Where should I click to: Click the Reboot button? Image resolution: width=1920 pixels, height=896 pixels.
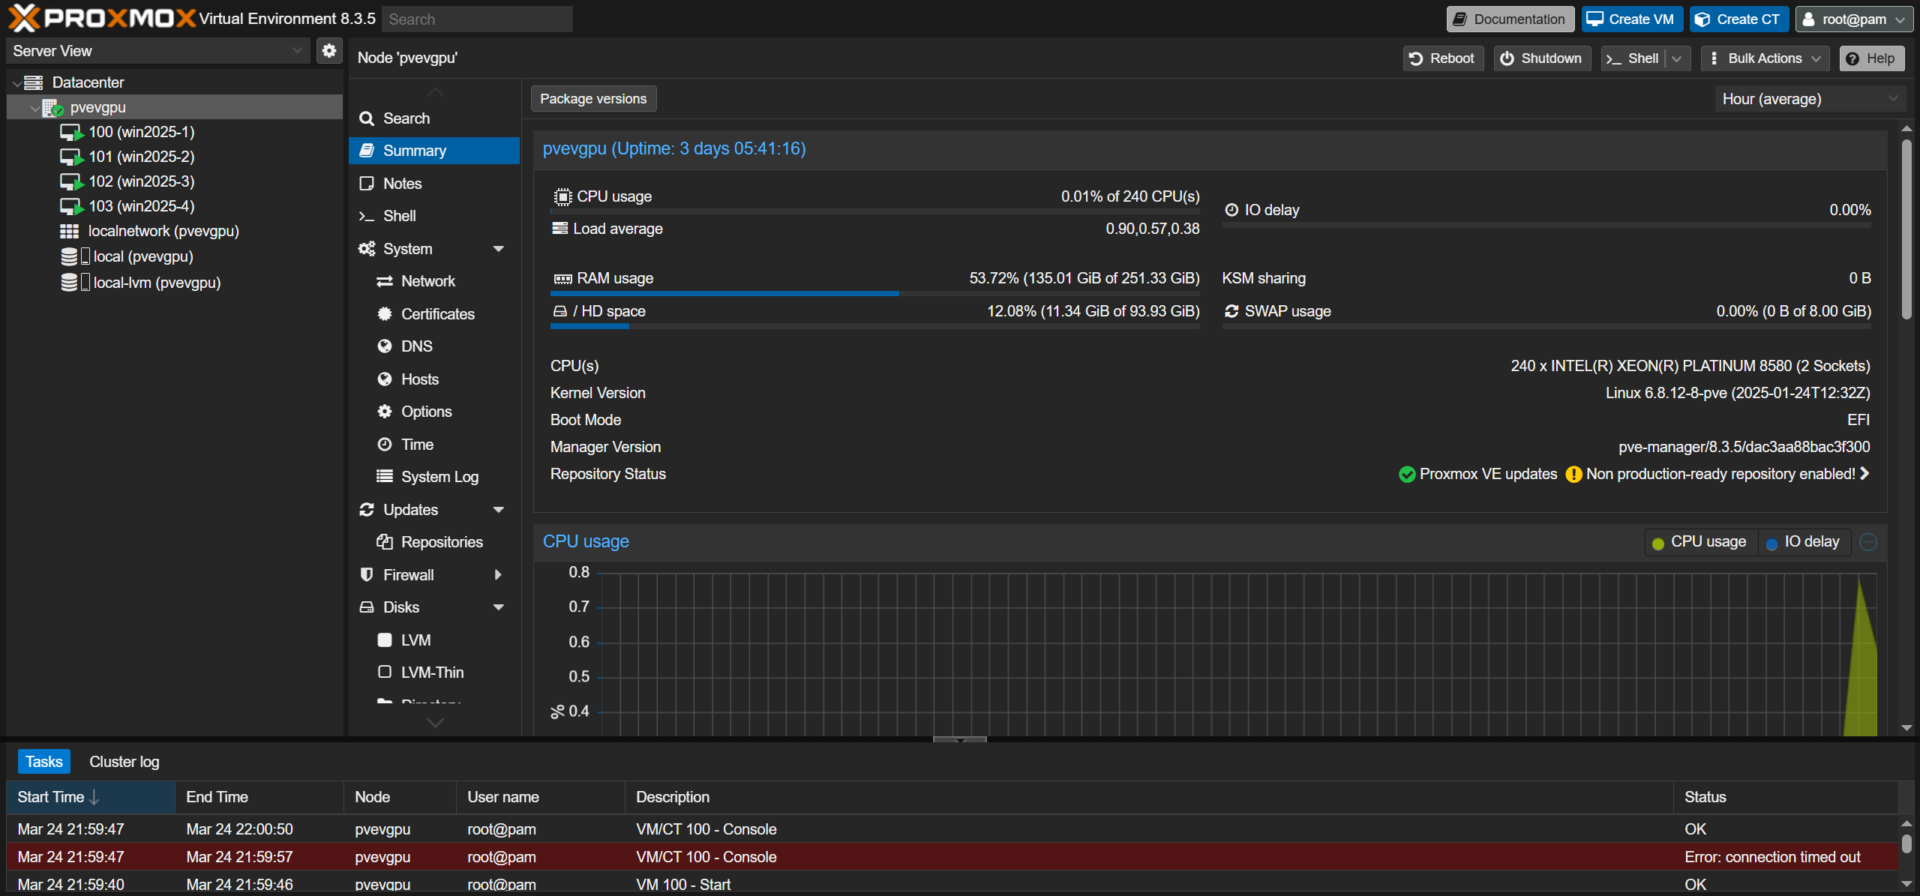click(x=1443, y=59)
